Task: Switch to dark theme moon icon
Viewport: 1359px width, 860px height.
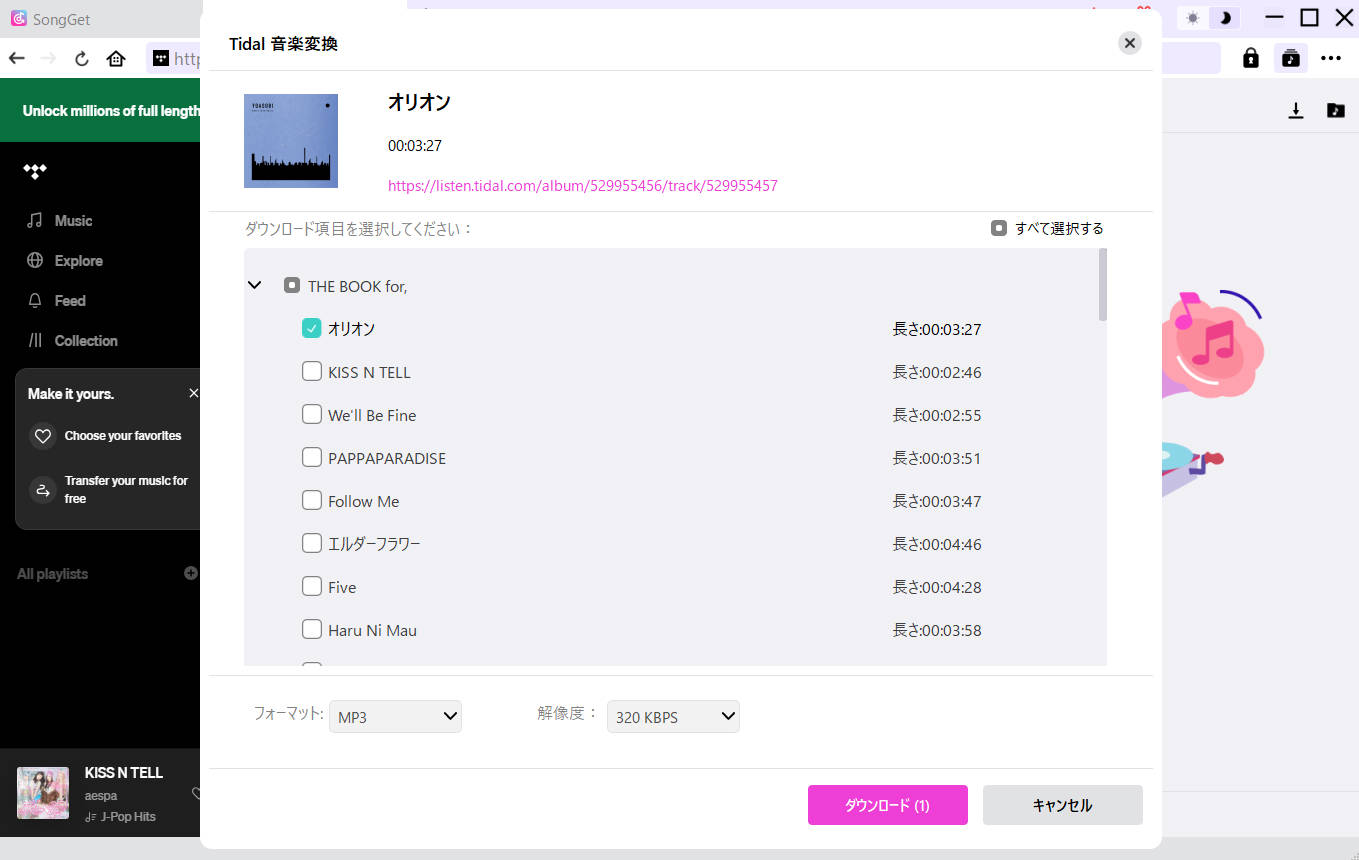Action: pos(1225,18)
